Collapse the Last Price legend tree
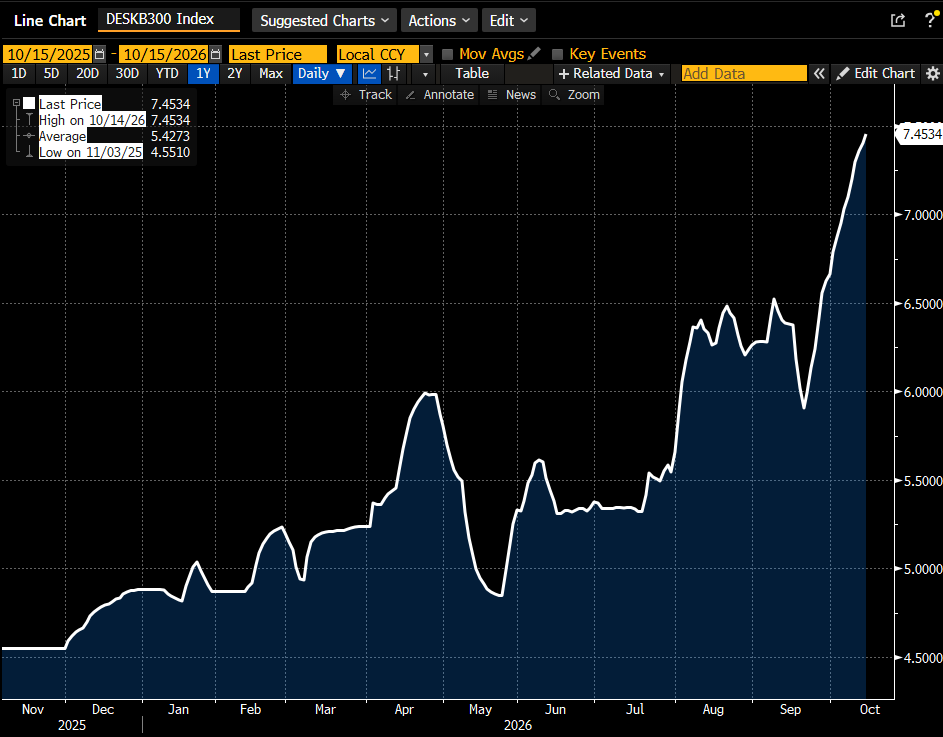Screen dimensions: 943x737 click(16, 103)
